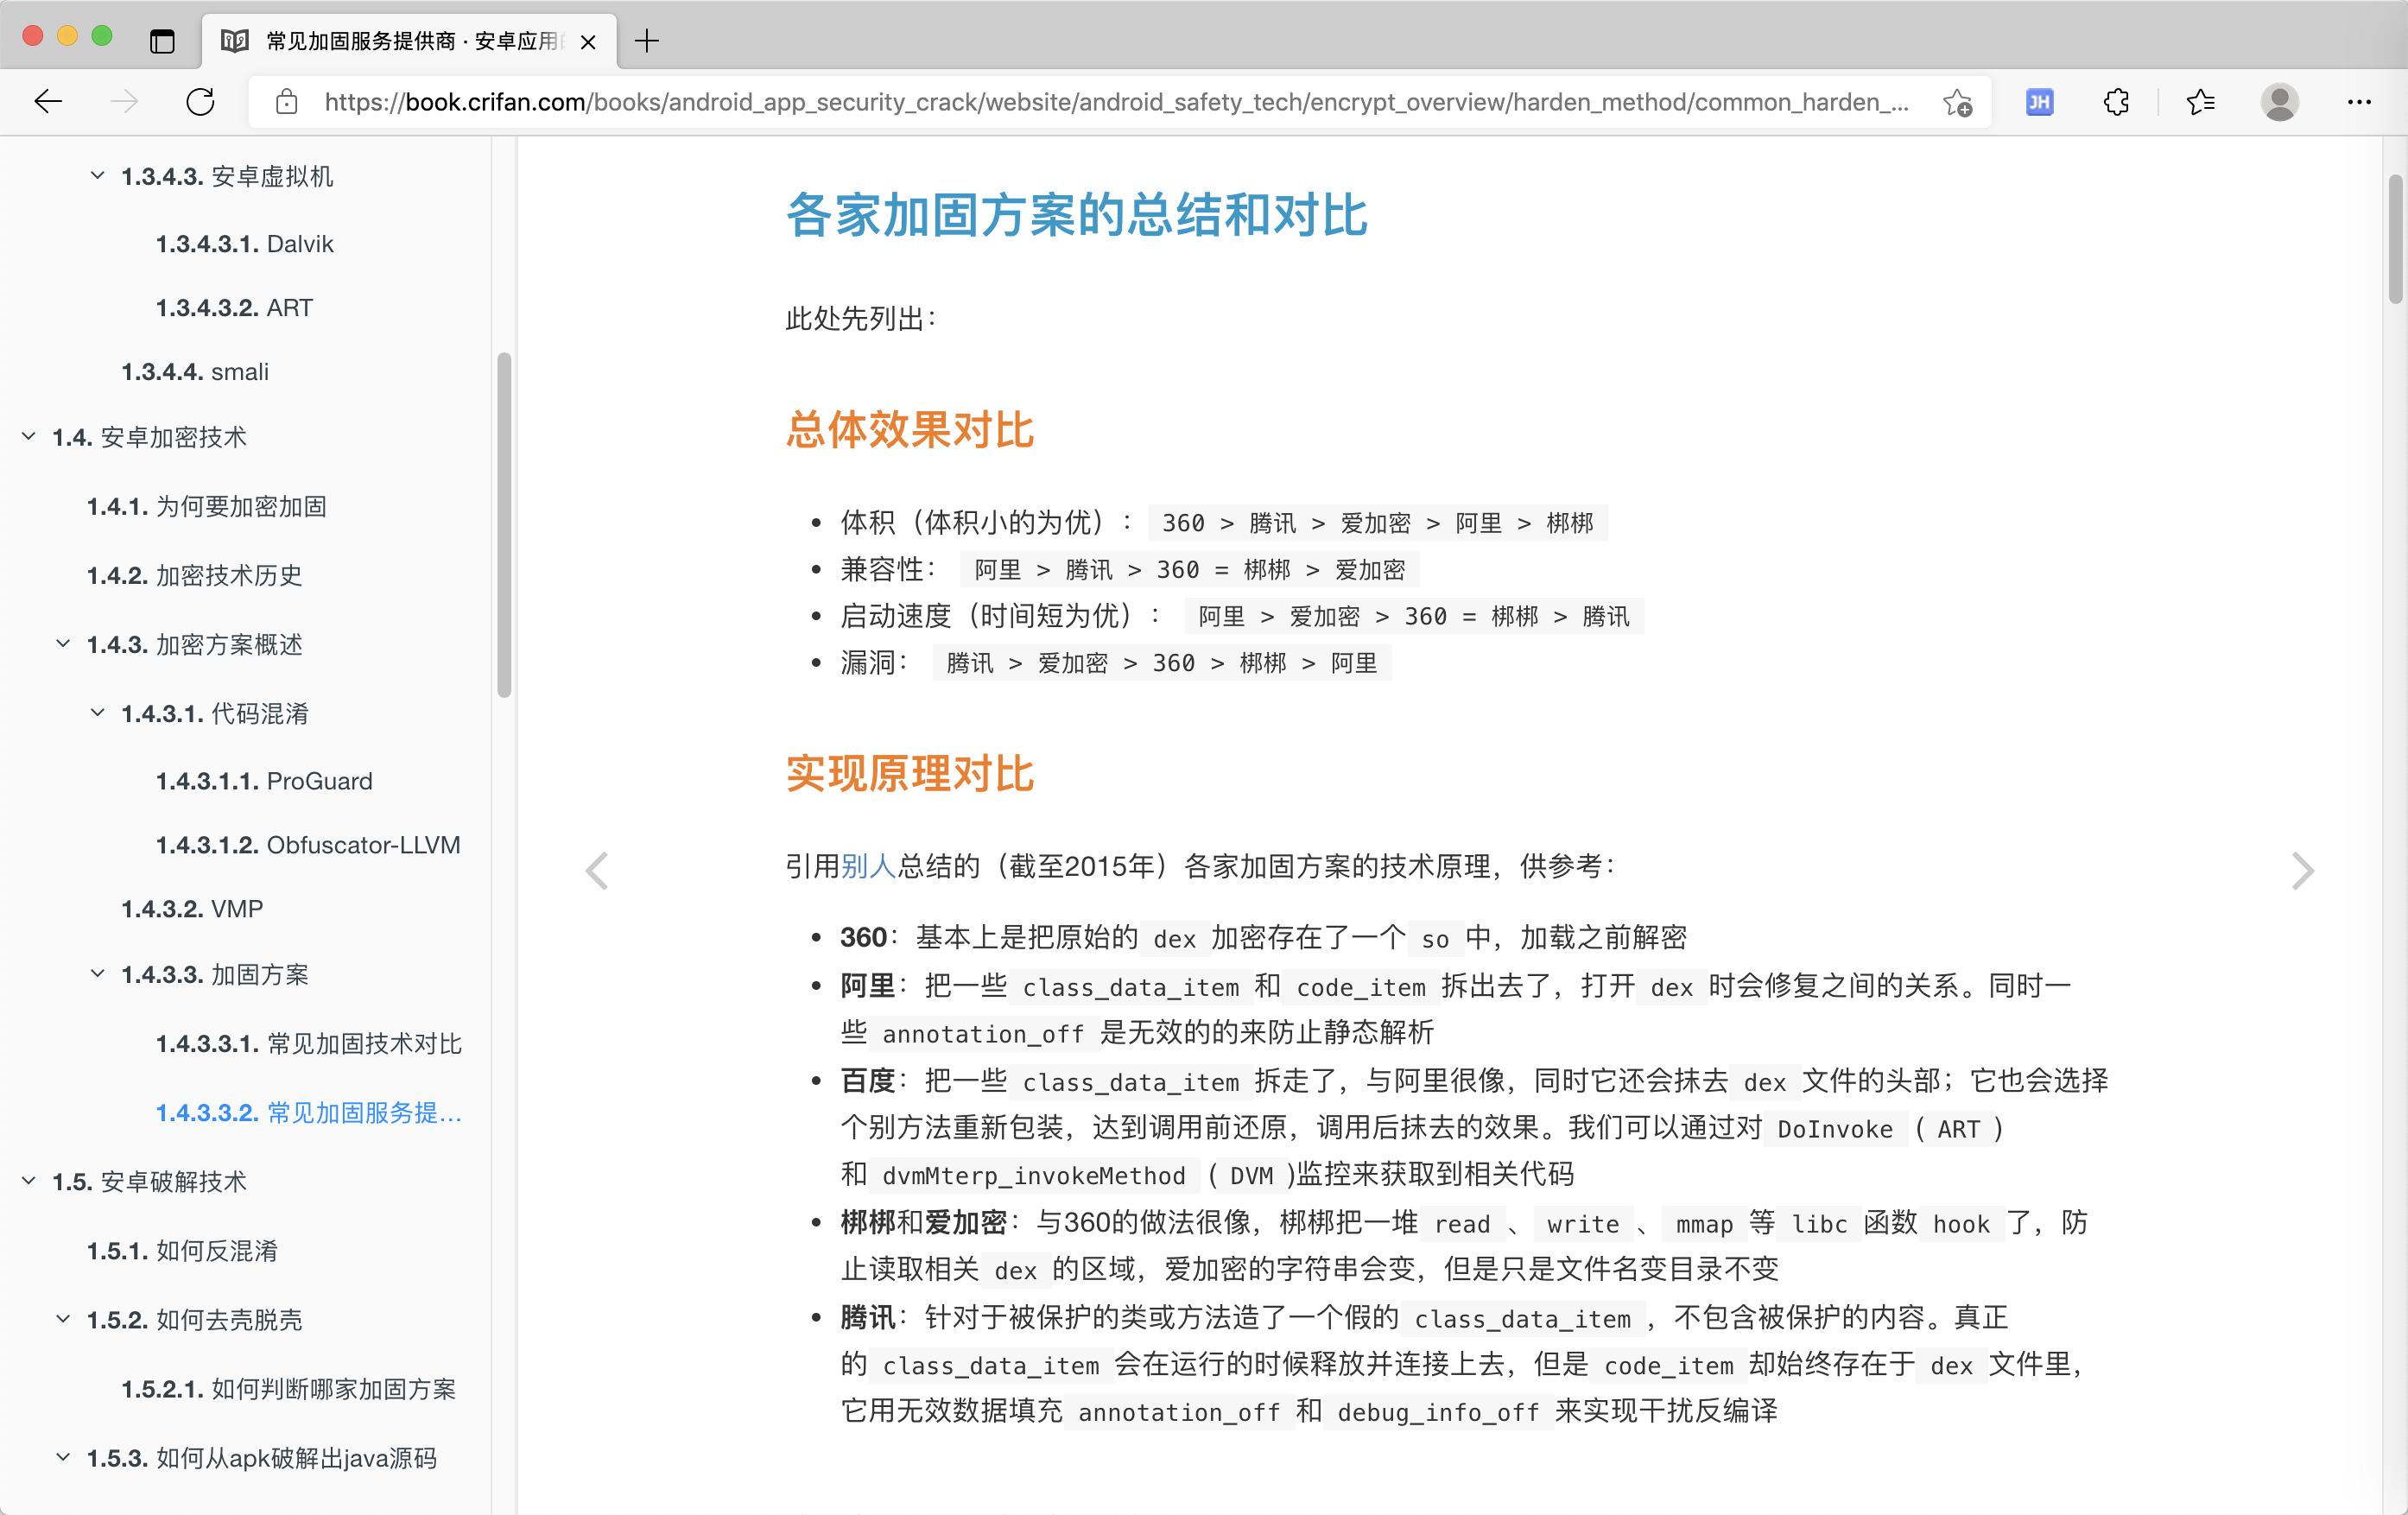The width and height of the screenshot is (2408, 1515).
Task: Open the 1.3.4.3.1. Dalvik chapter
Action: click(x=245, y=244)
